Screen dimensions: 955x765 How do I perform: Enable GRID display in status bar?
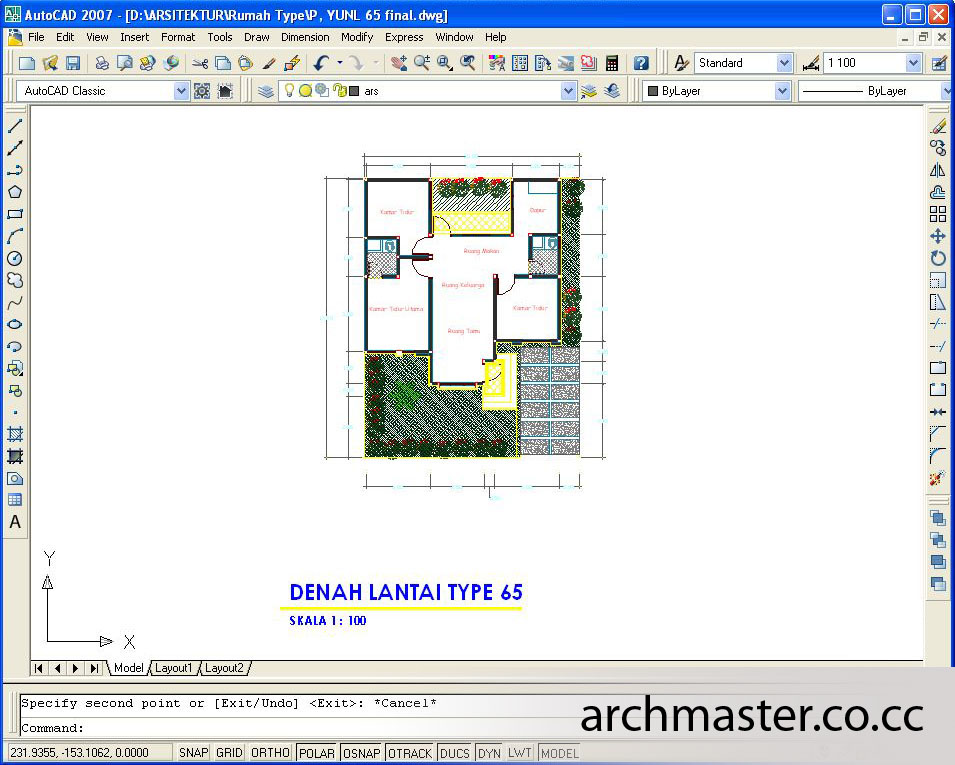(228, 752)
